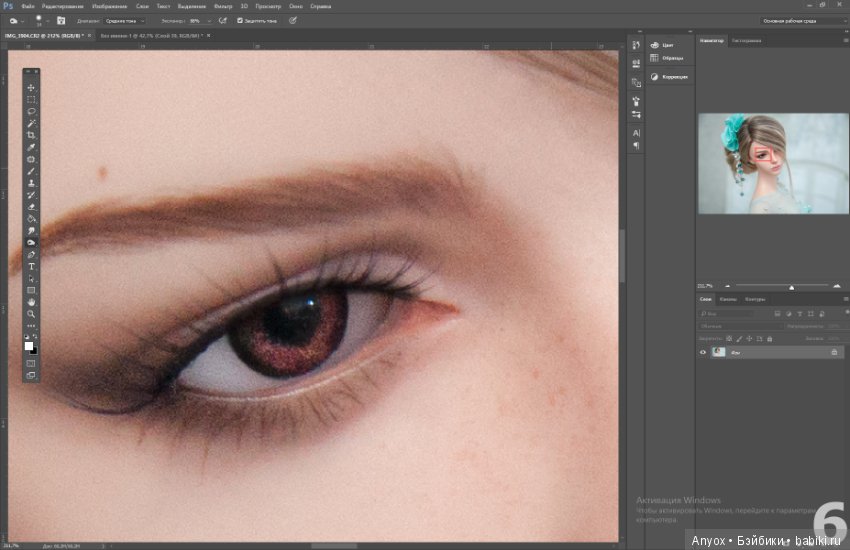This screenshot has height=550, width=850.
Task: Select the Eyedropper tool
Action: pos(31,147)
